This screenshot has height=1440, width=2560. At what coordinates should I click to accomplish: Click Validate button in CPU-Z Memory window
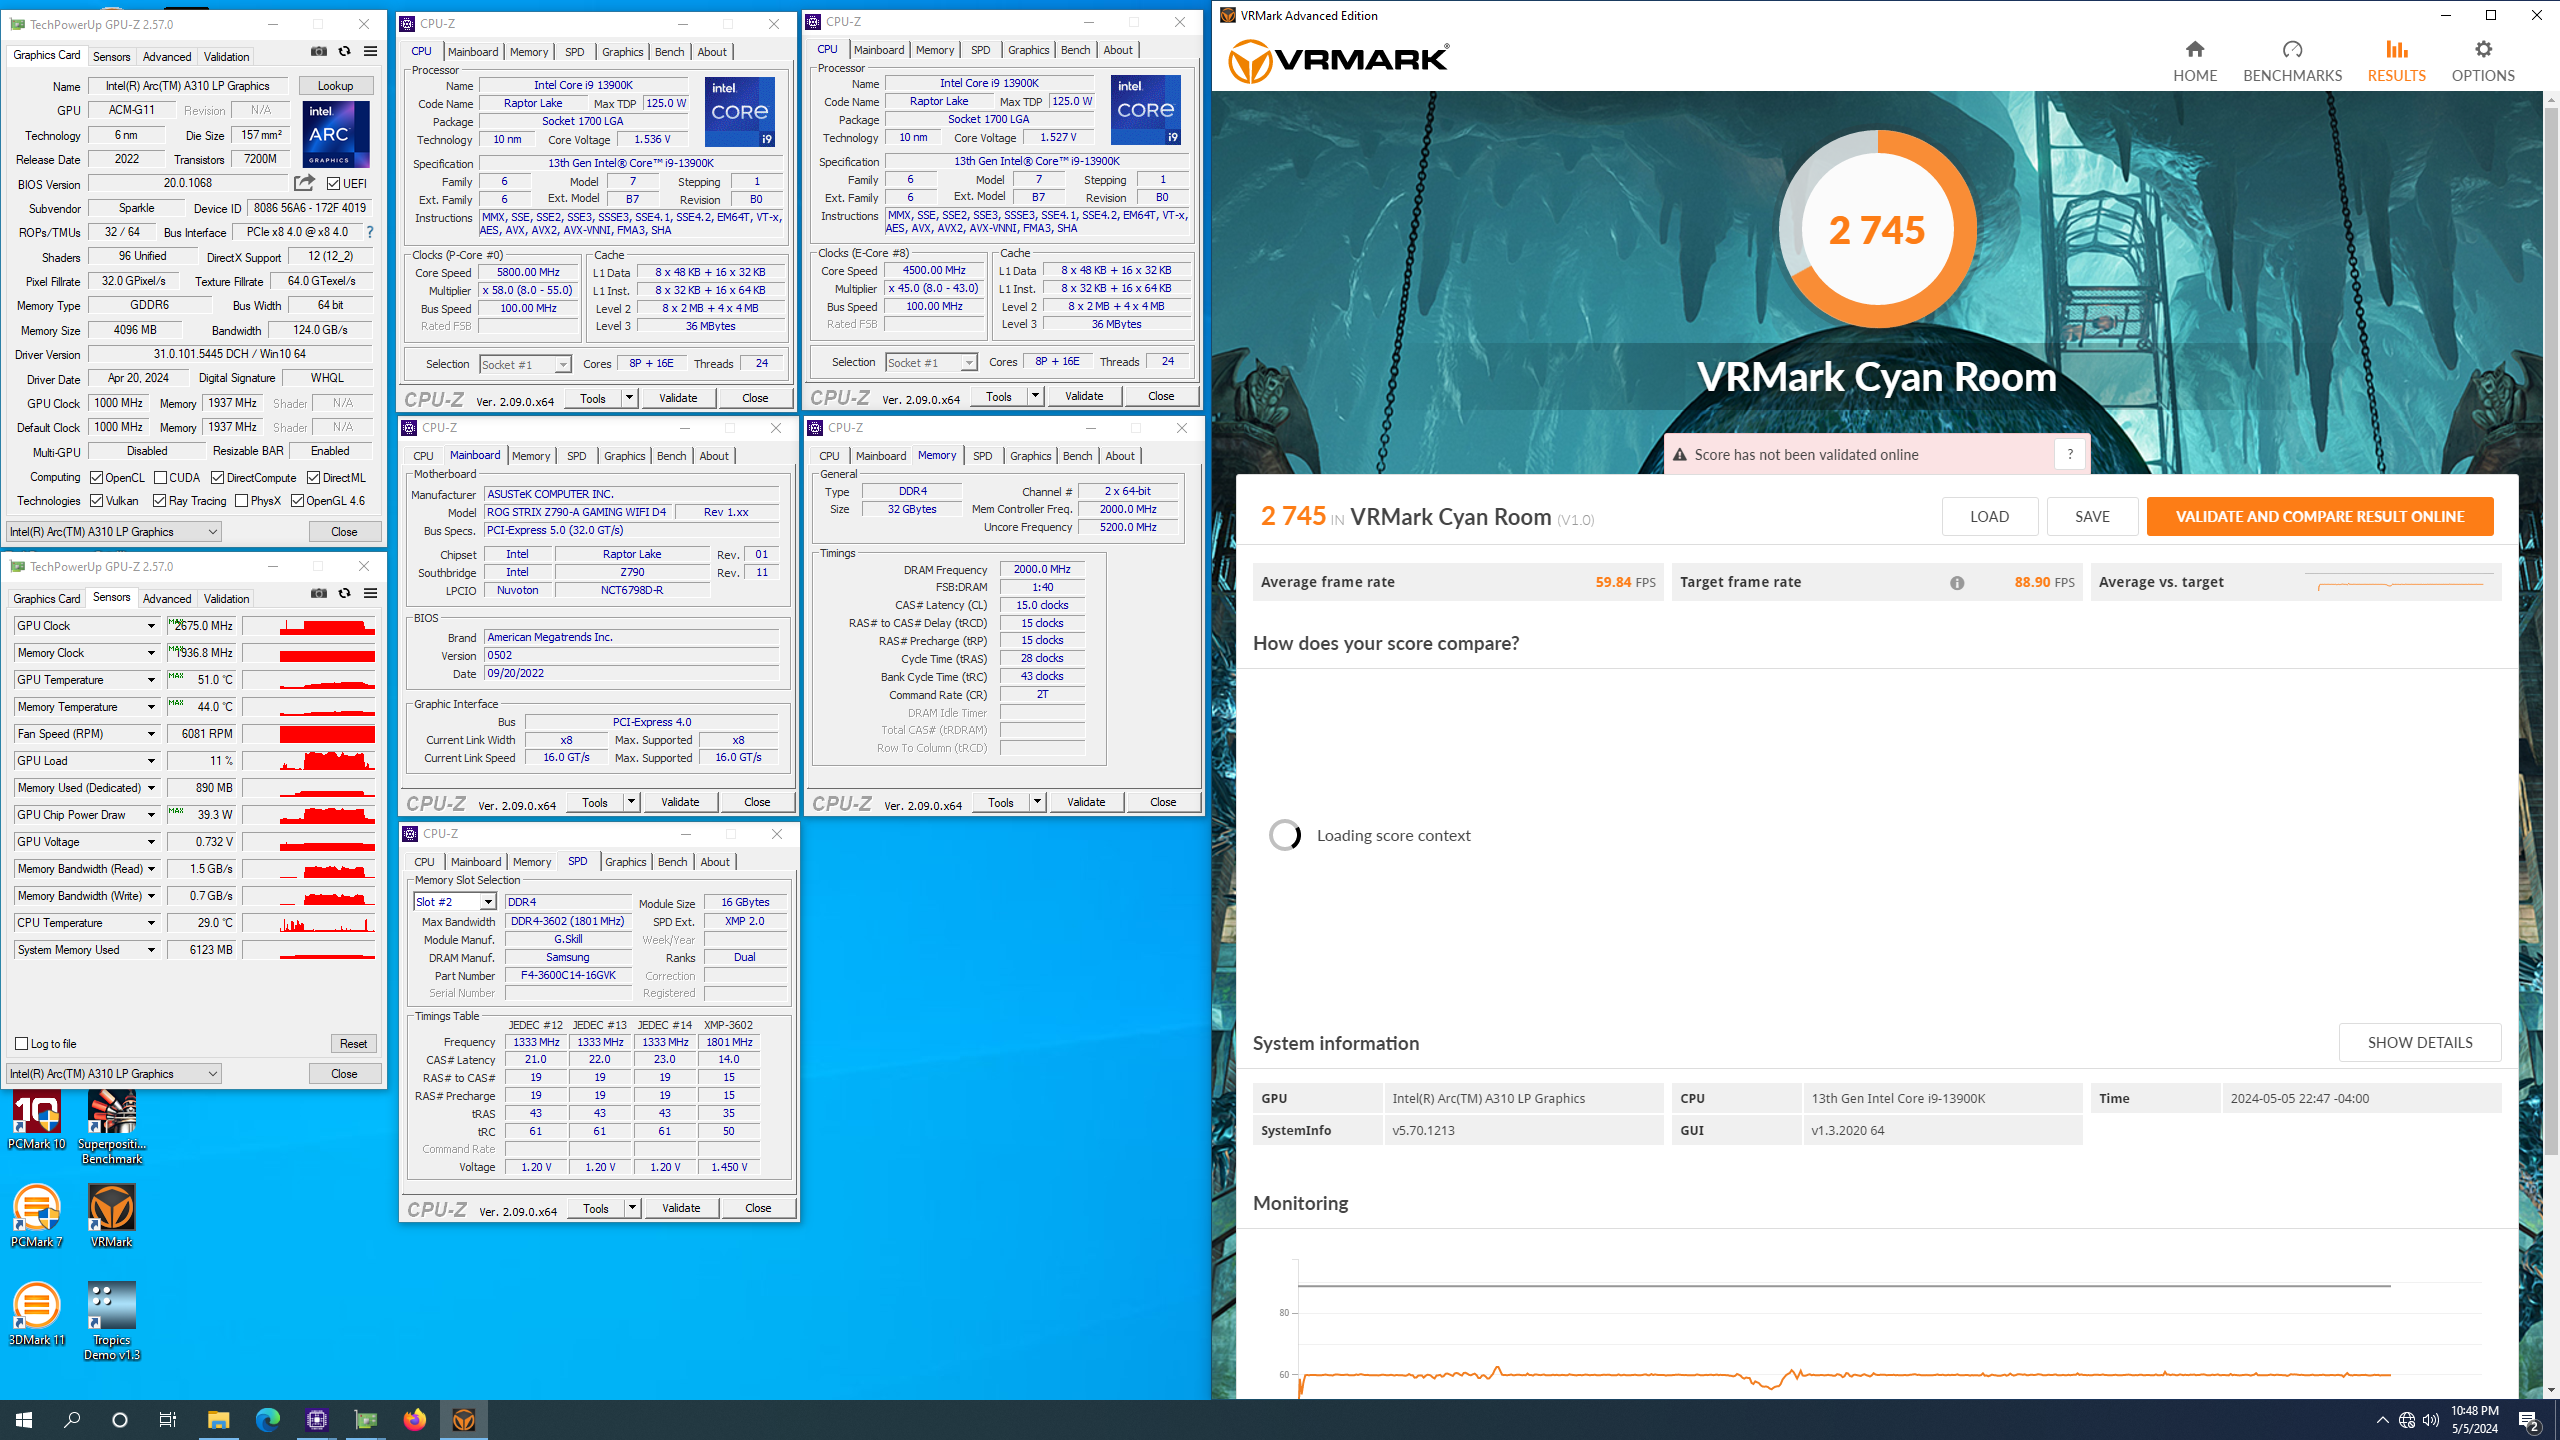1086,802
